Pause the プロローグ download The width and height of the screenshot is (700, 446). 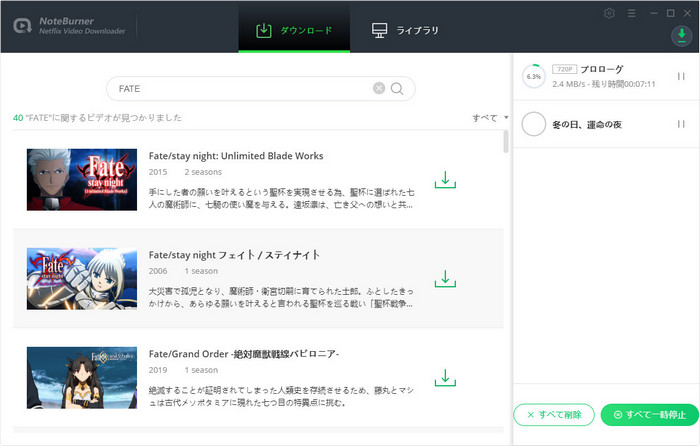[x=681, y=76]
